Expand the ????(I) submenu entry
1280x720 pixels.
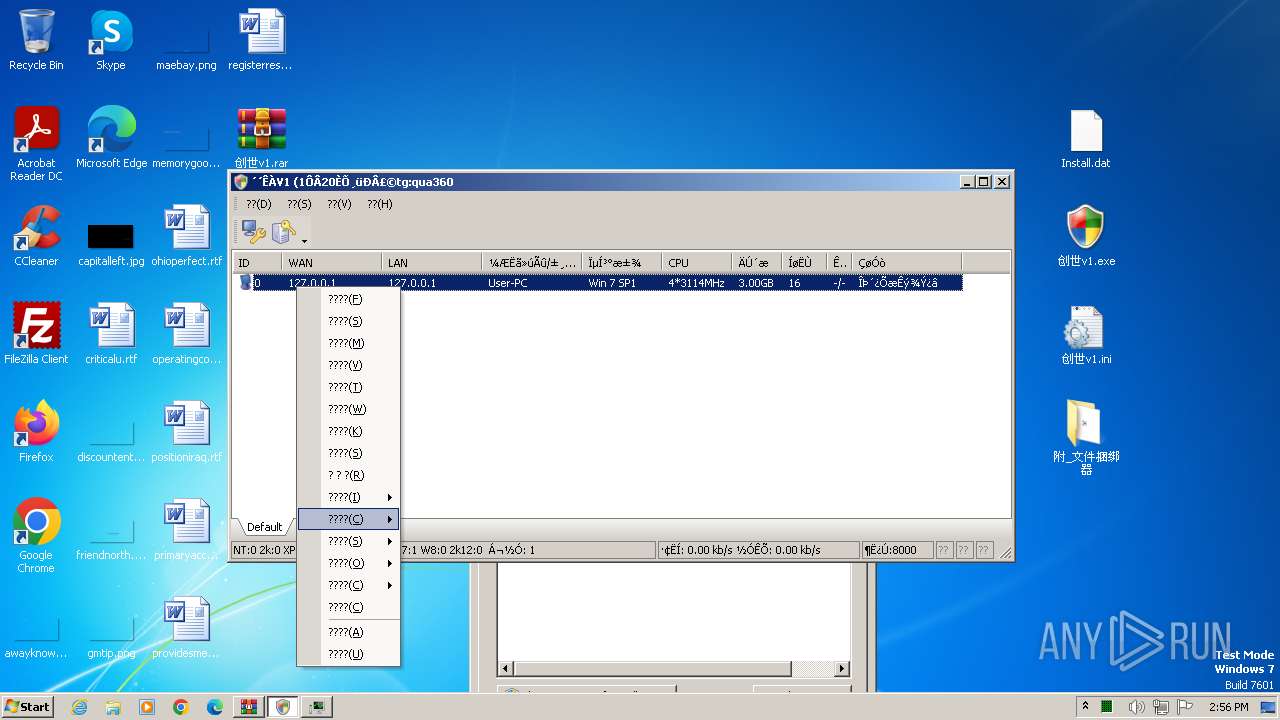[x=348, y=497]
